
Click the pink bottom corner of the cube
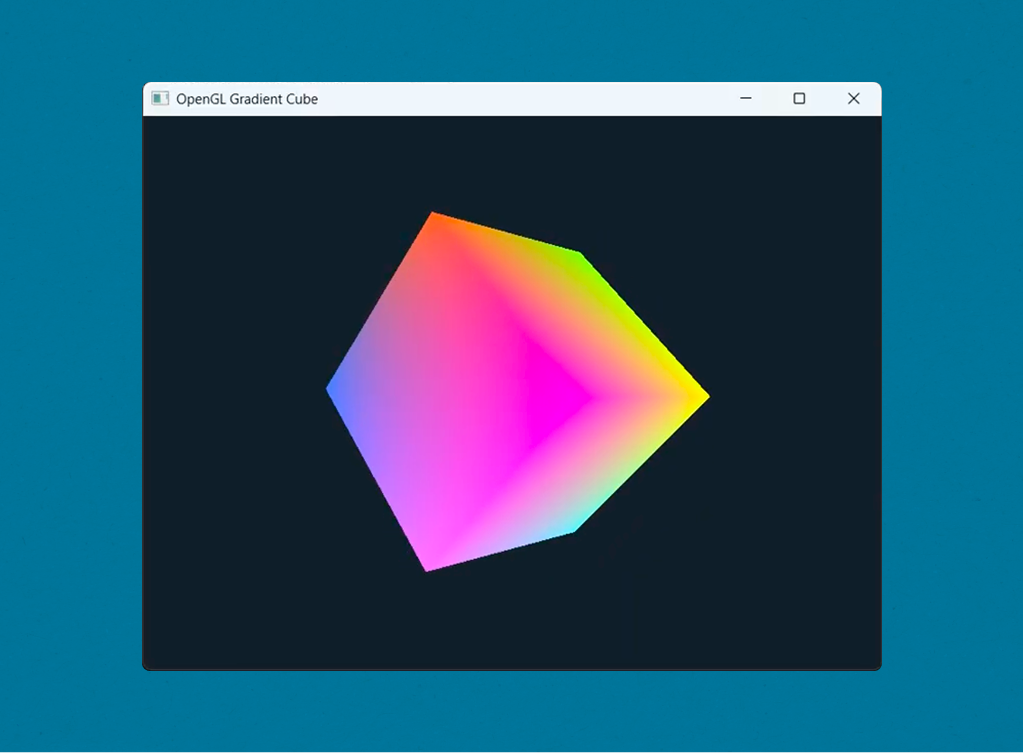tap(429, 566)
